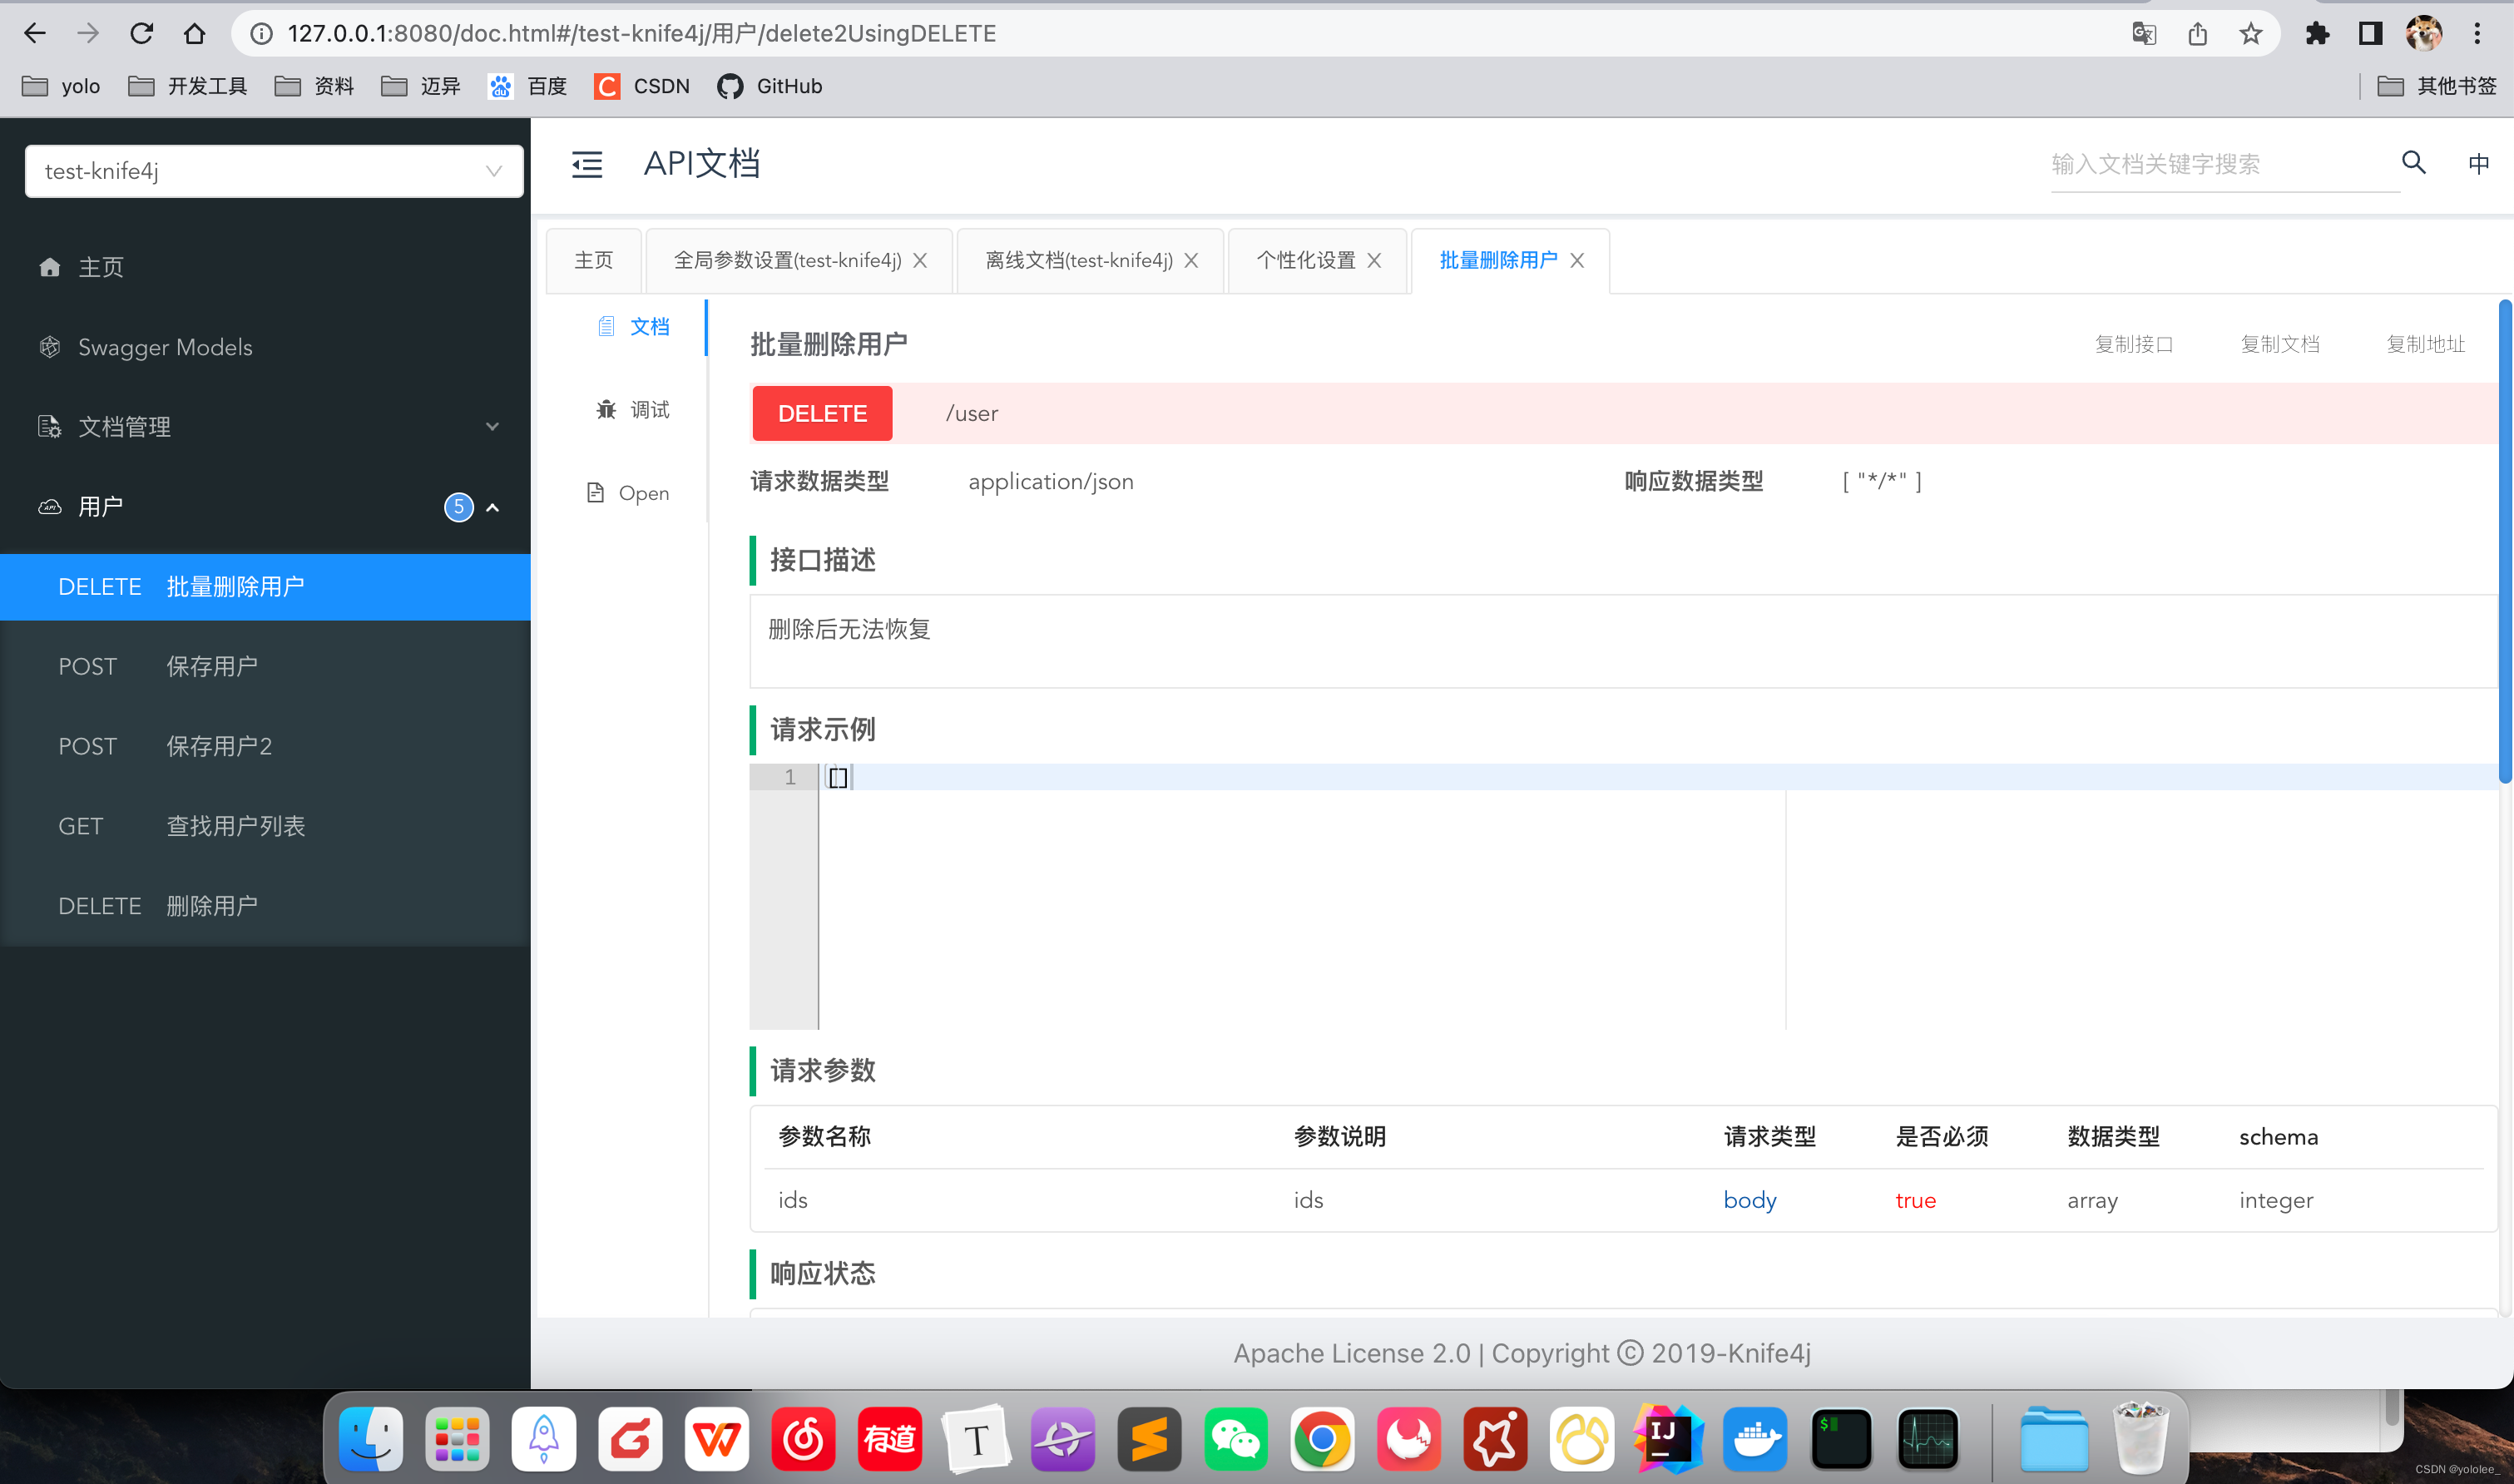Open the DELETE 删除用户 endpoint

click(x=265, y=906)
